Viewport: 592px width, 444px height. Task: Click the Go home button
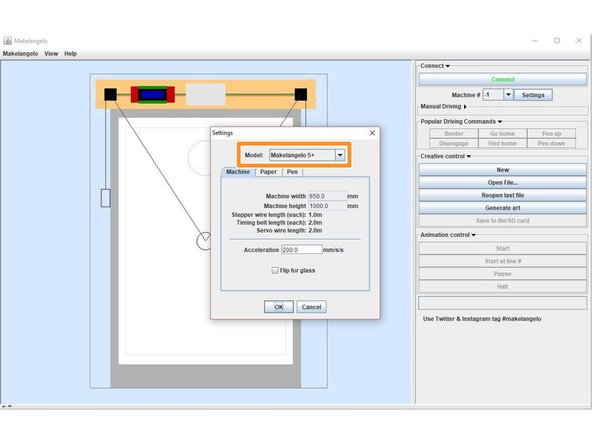[x=502, y=134]
